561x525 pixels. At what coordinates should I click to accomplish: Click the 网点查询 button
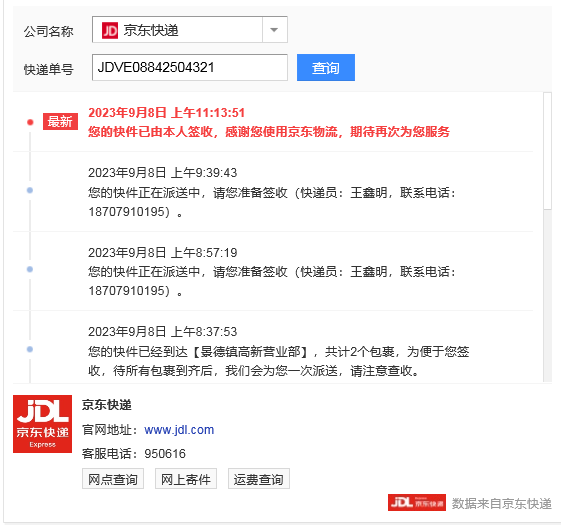(113, 479)
